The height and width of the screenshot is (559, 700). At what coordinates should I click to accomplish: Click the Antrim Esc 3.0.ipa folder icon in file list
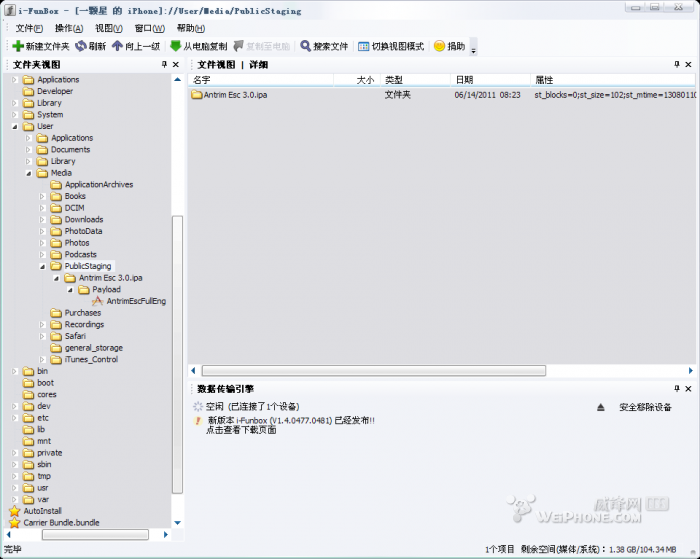(x=197, y=95)
